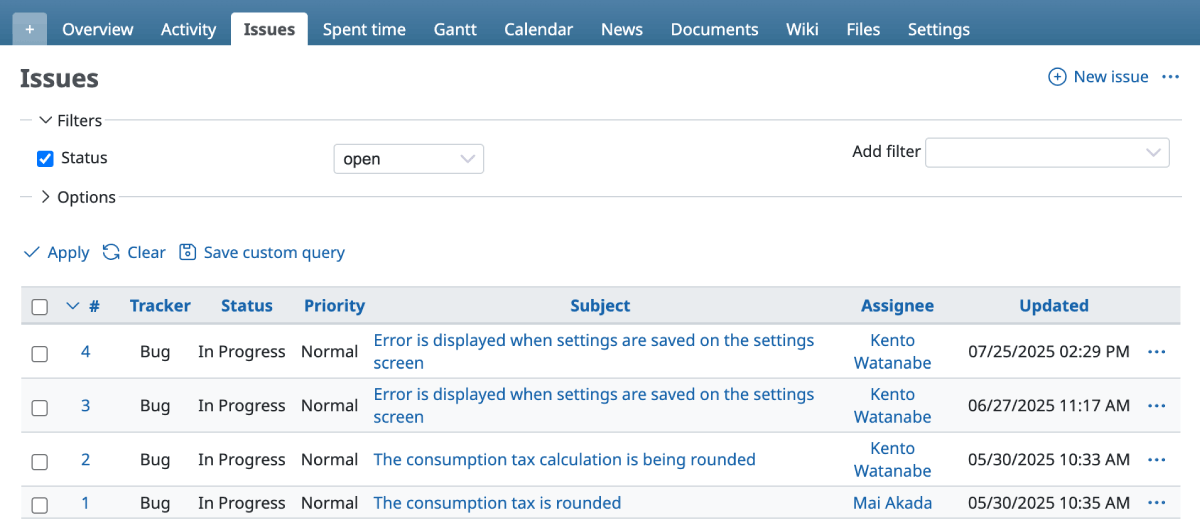The height and width of the screenshot is (525, 1200).
Task: Go to the Wiki tab
Action: pos(802,29)
